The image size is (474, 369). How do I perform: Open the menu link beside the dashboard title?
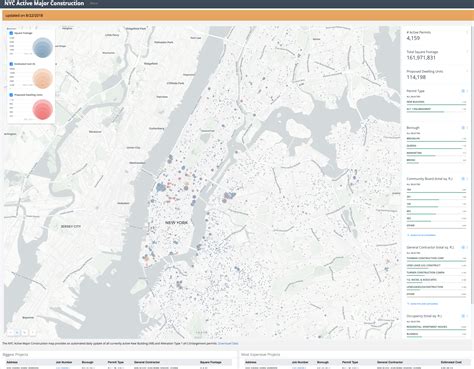pyautogui.click(x=94, y=3)
